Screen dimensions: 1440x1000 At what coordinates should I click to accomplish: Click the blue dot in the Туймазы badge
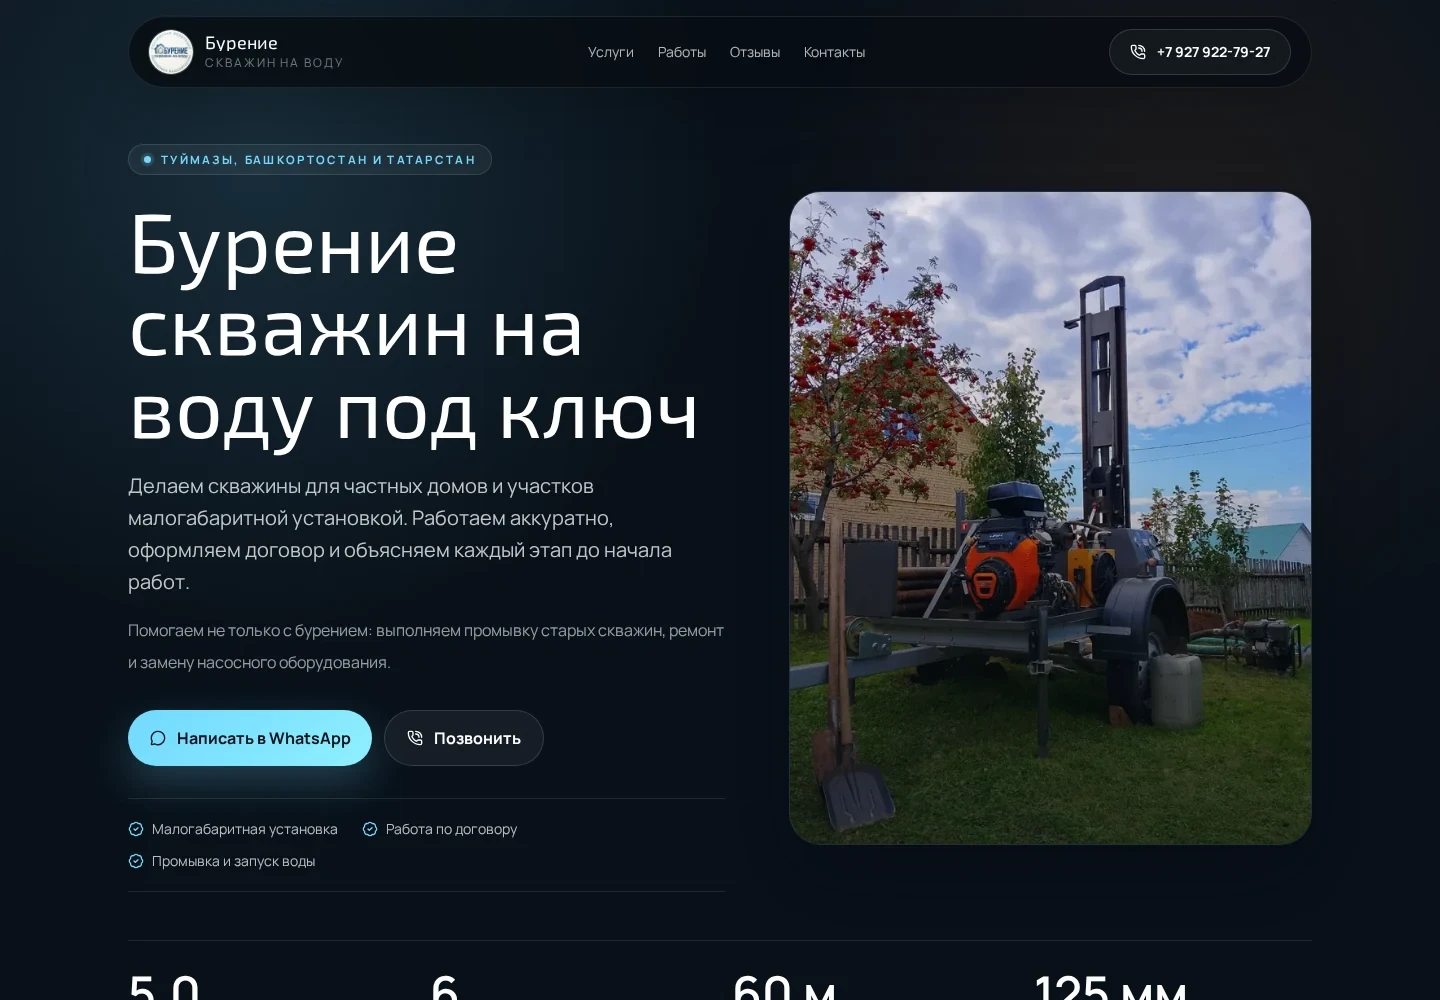point(148,160)
